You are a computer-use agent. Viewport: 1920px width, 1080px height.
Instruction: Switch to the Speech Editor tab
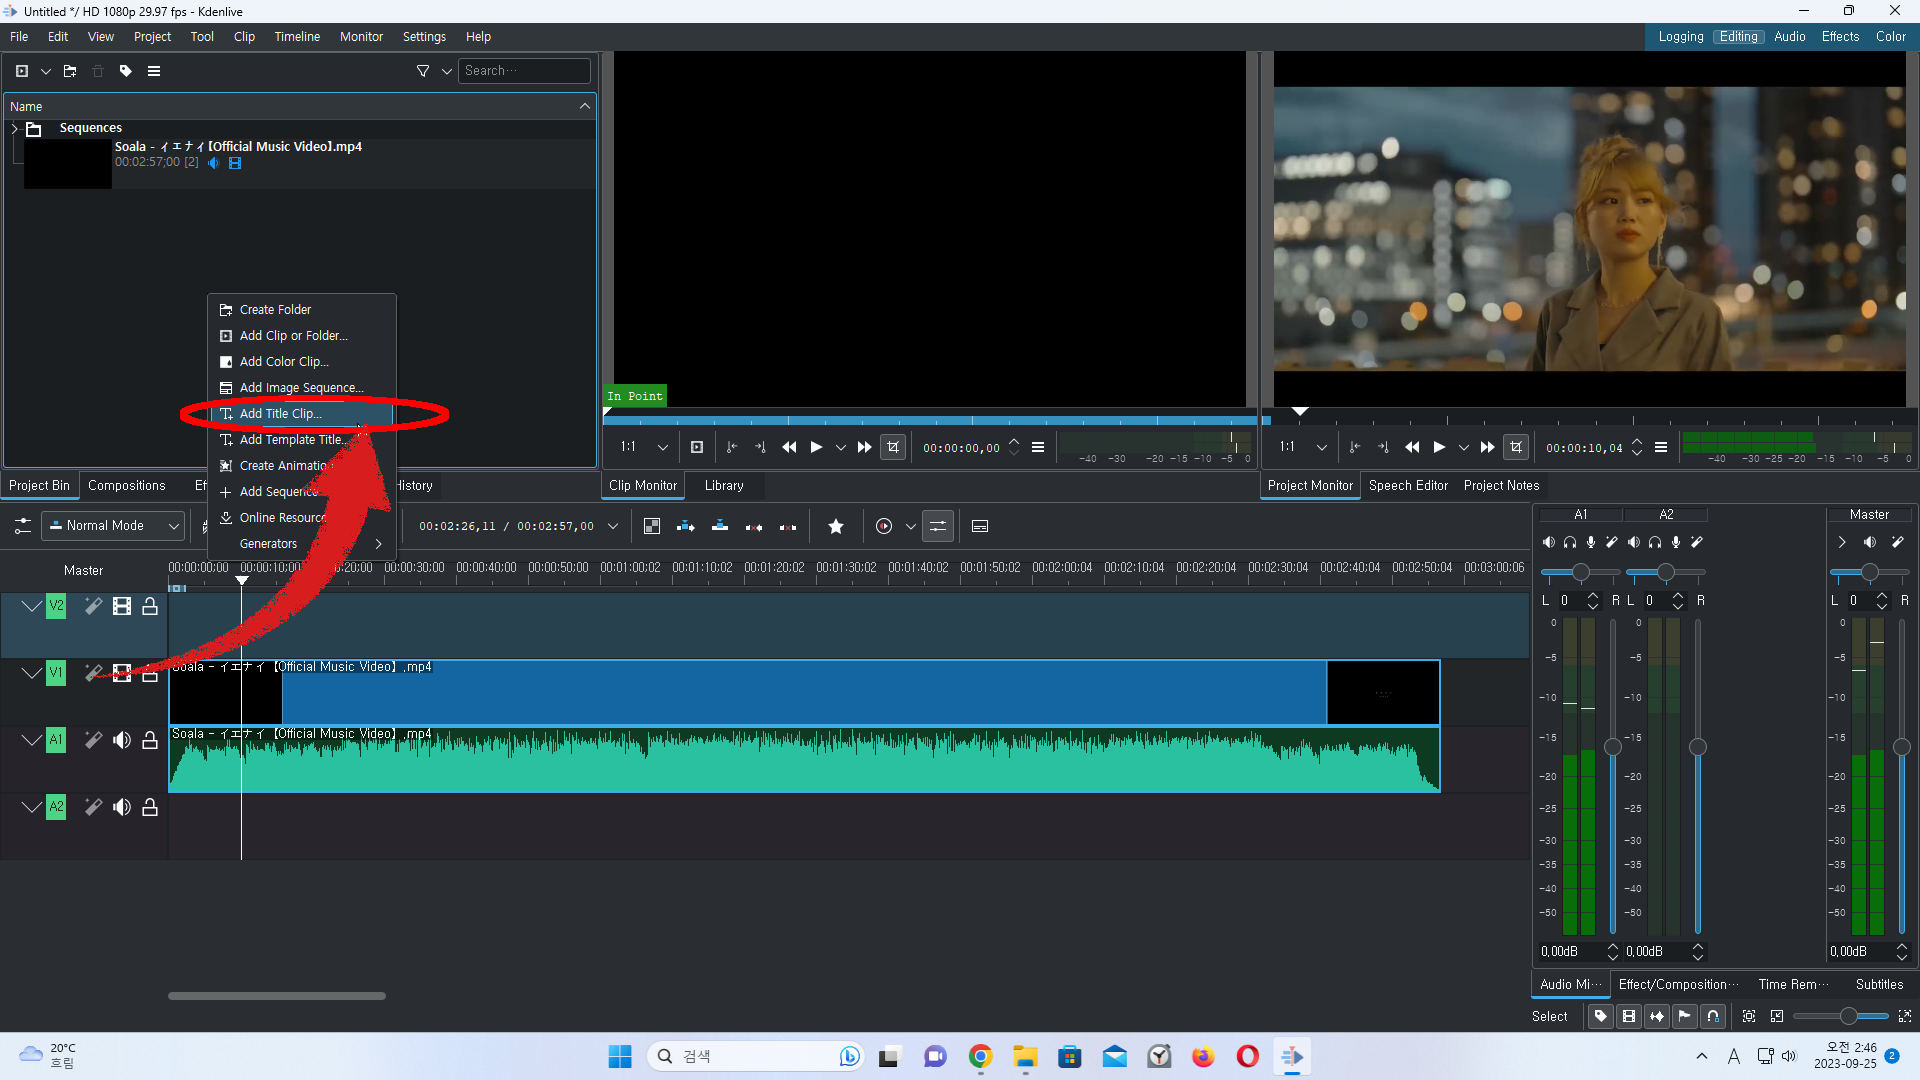coord(1407,486)
